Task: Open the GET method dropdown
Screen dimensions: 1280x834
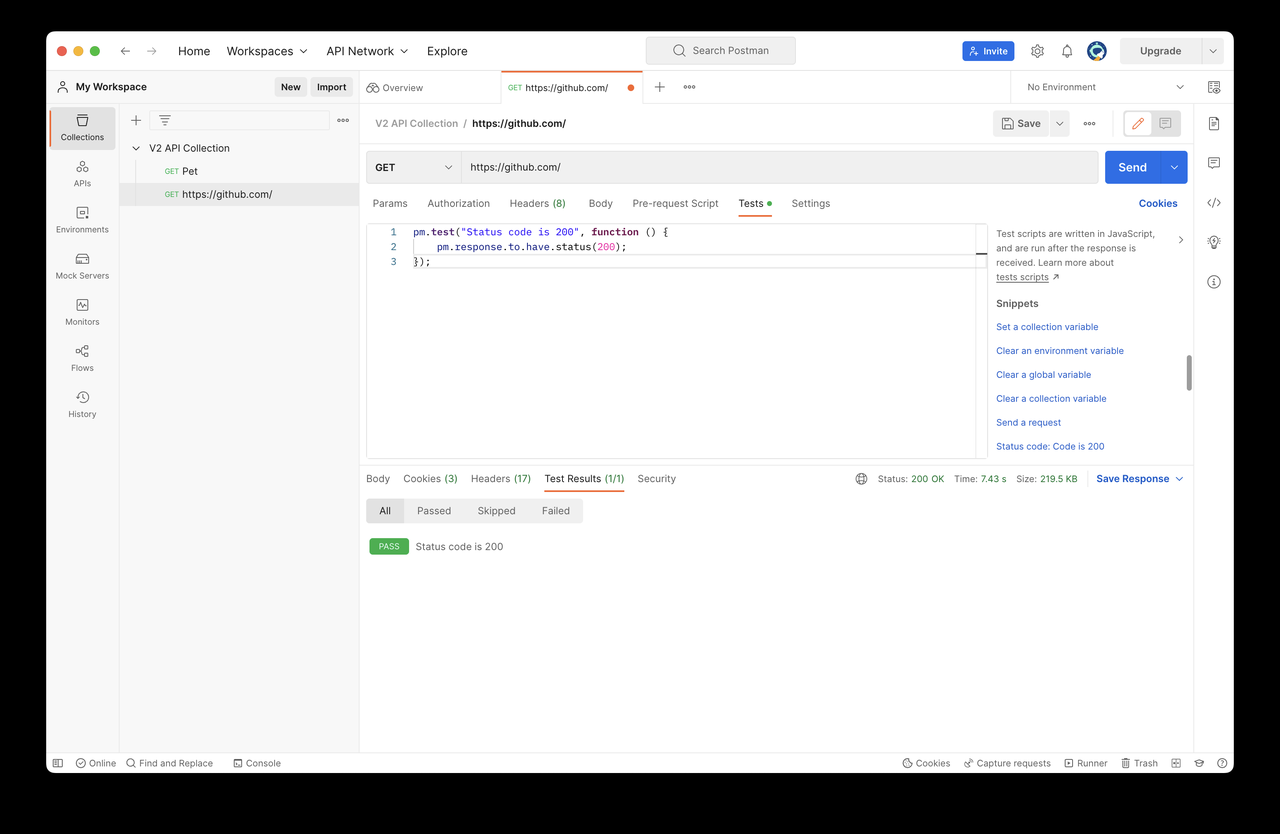Action: pyautogui.click(x=413, y=168)
